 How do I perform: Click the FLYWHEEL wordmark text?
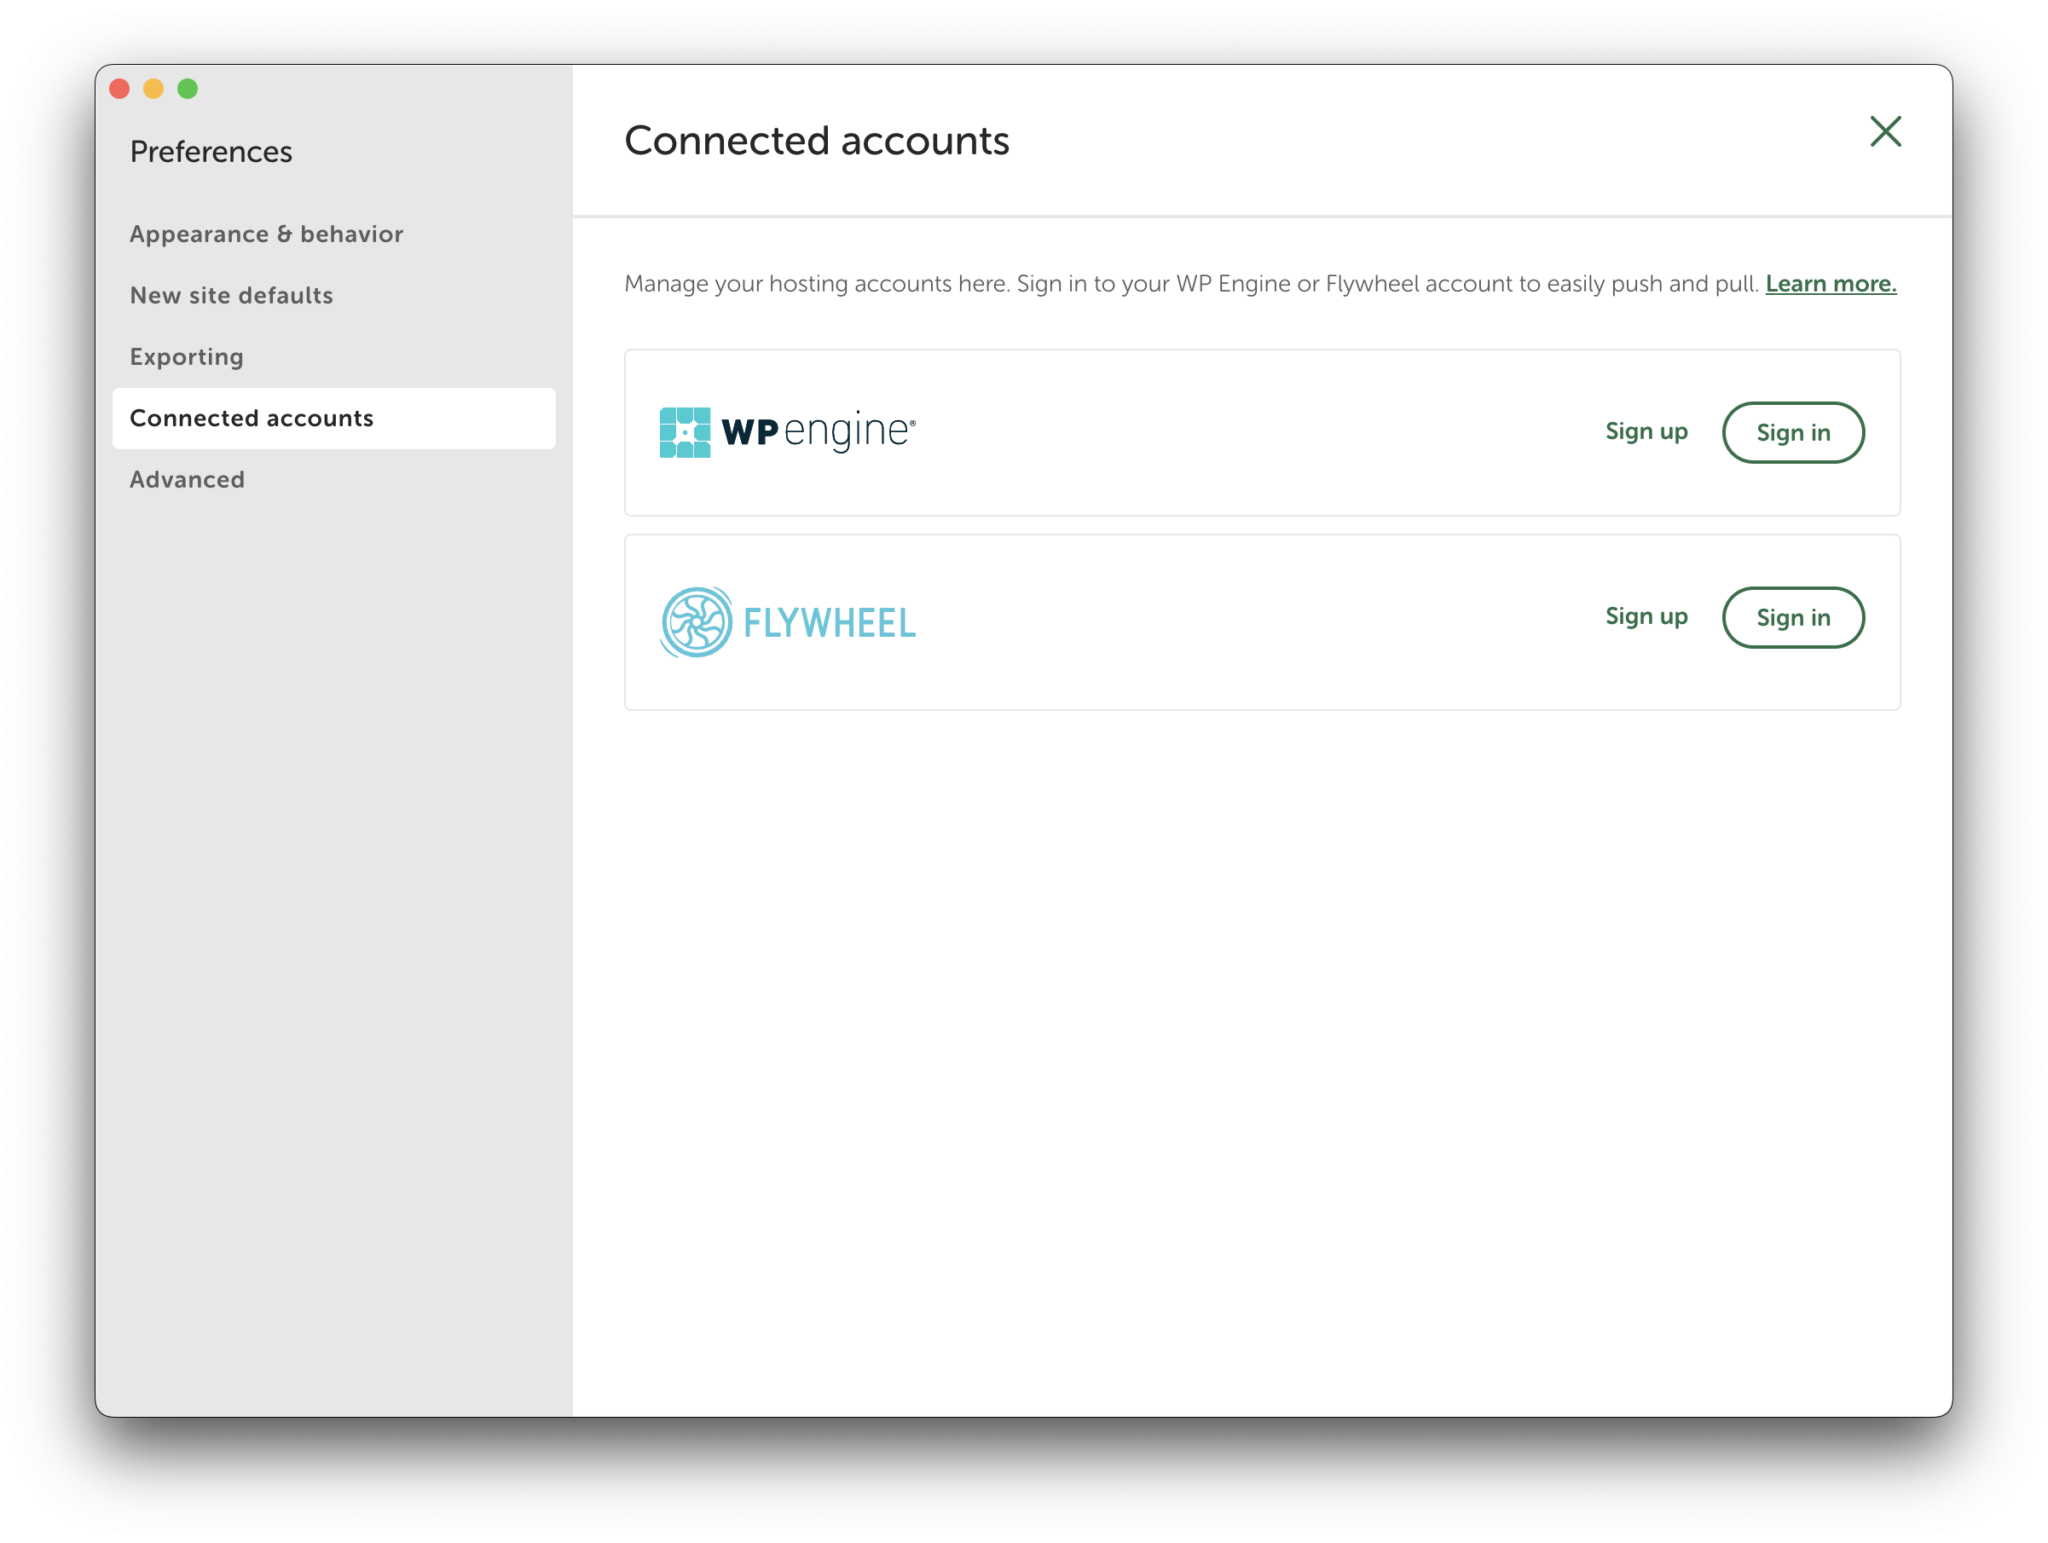[829, 623]
